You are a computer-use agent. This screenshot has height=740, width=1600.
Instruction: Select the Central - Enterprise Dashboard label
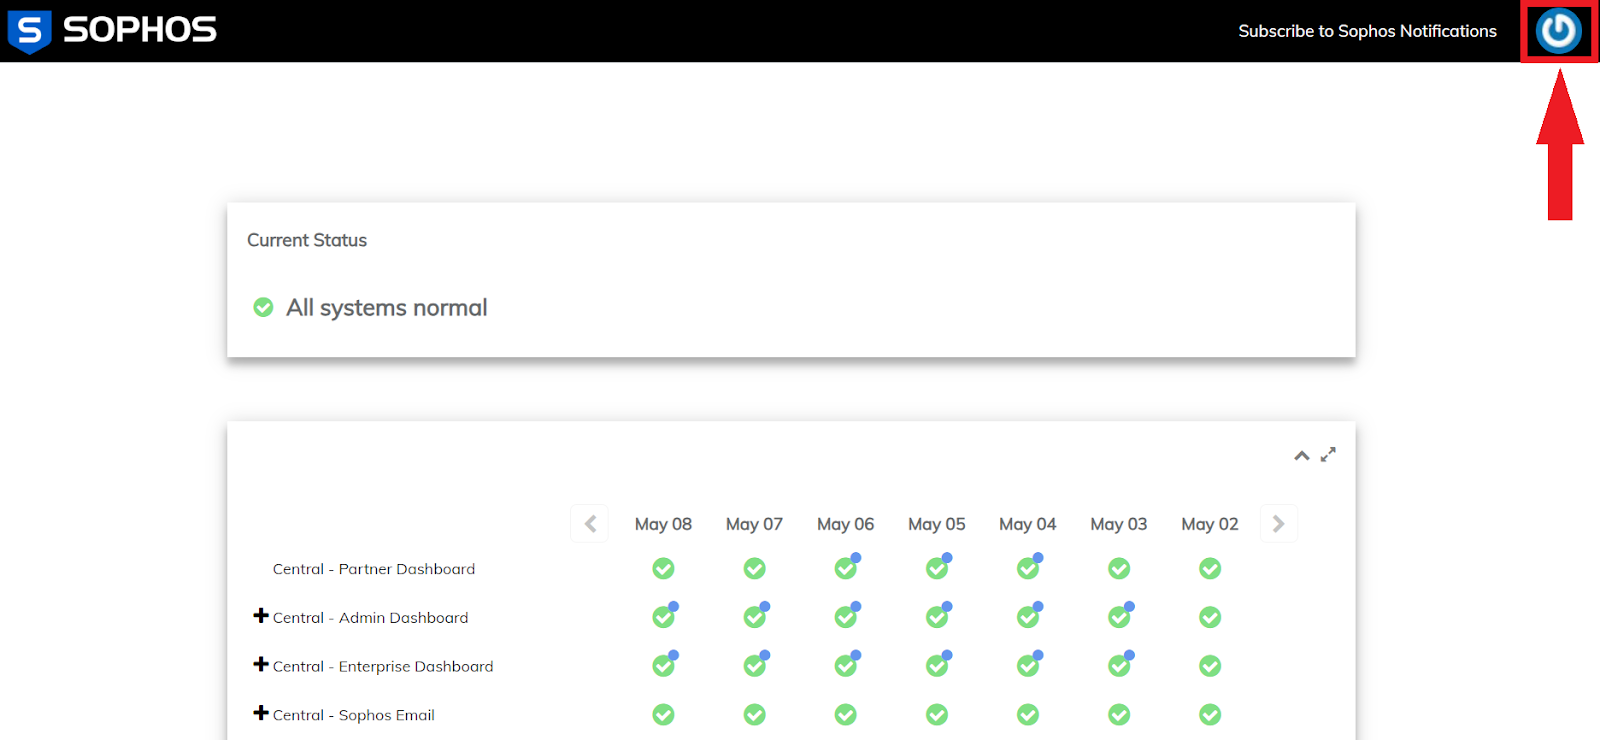click(383, 667)
